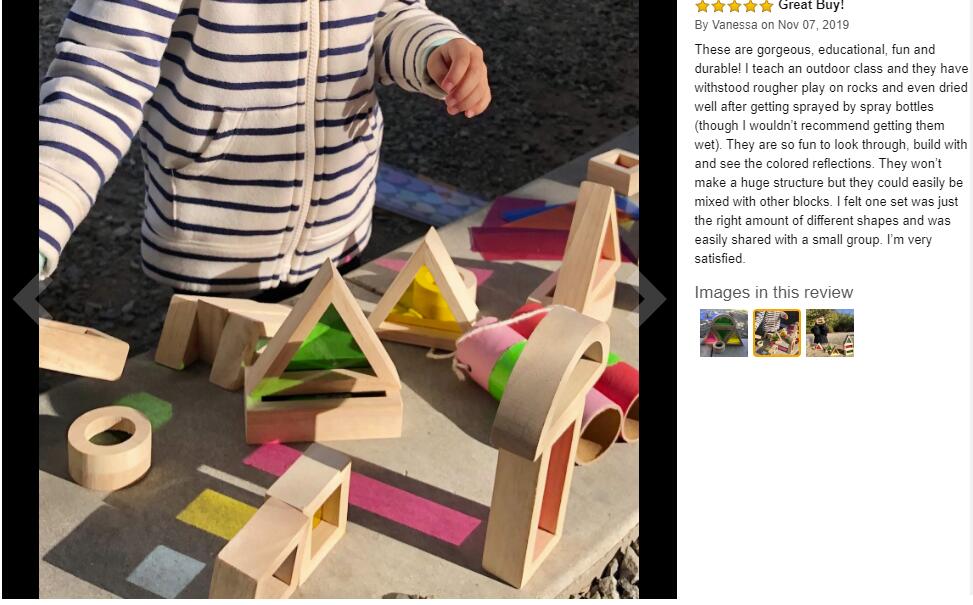The height and width of the screenshot is (605, 973).
Task: Click the review text starting "These are gorgeous"
Action: point(831,154)
